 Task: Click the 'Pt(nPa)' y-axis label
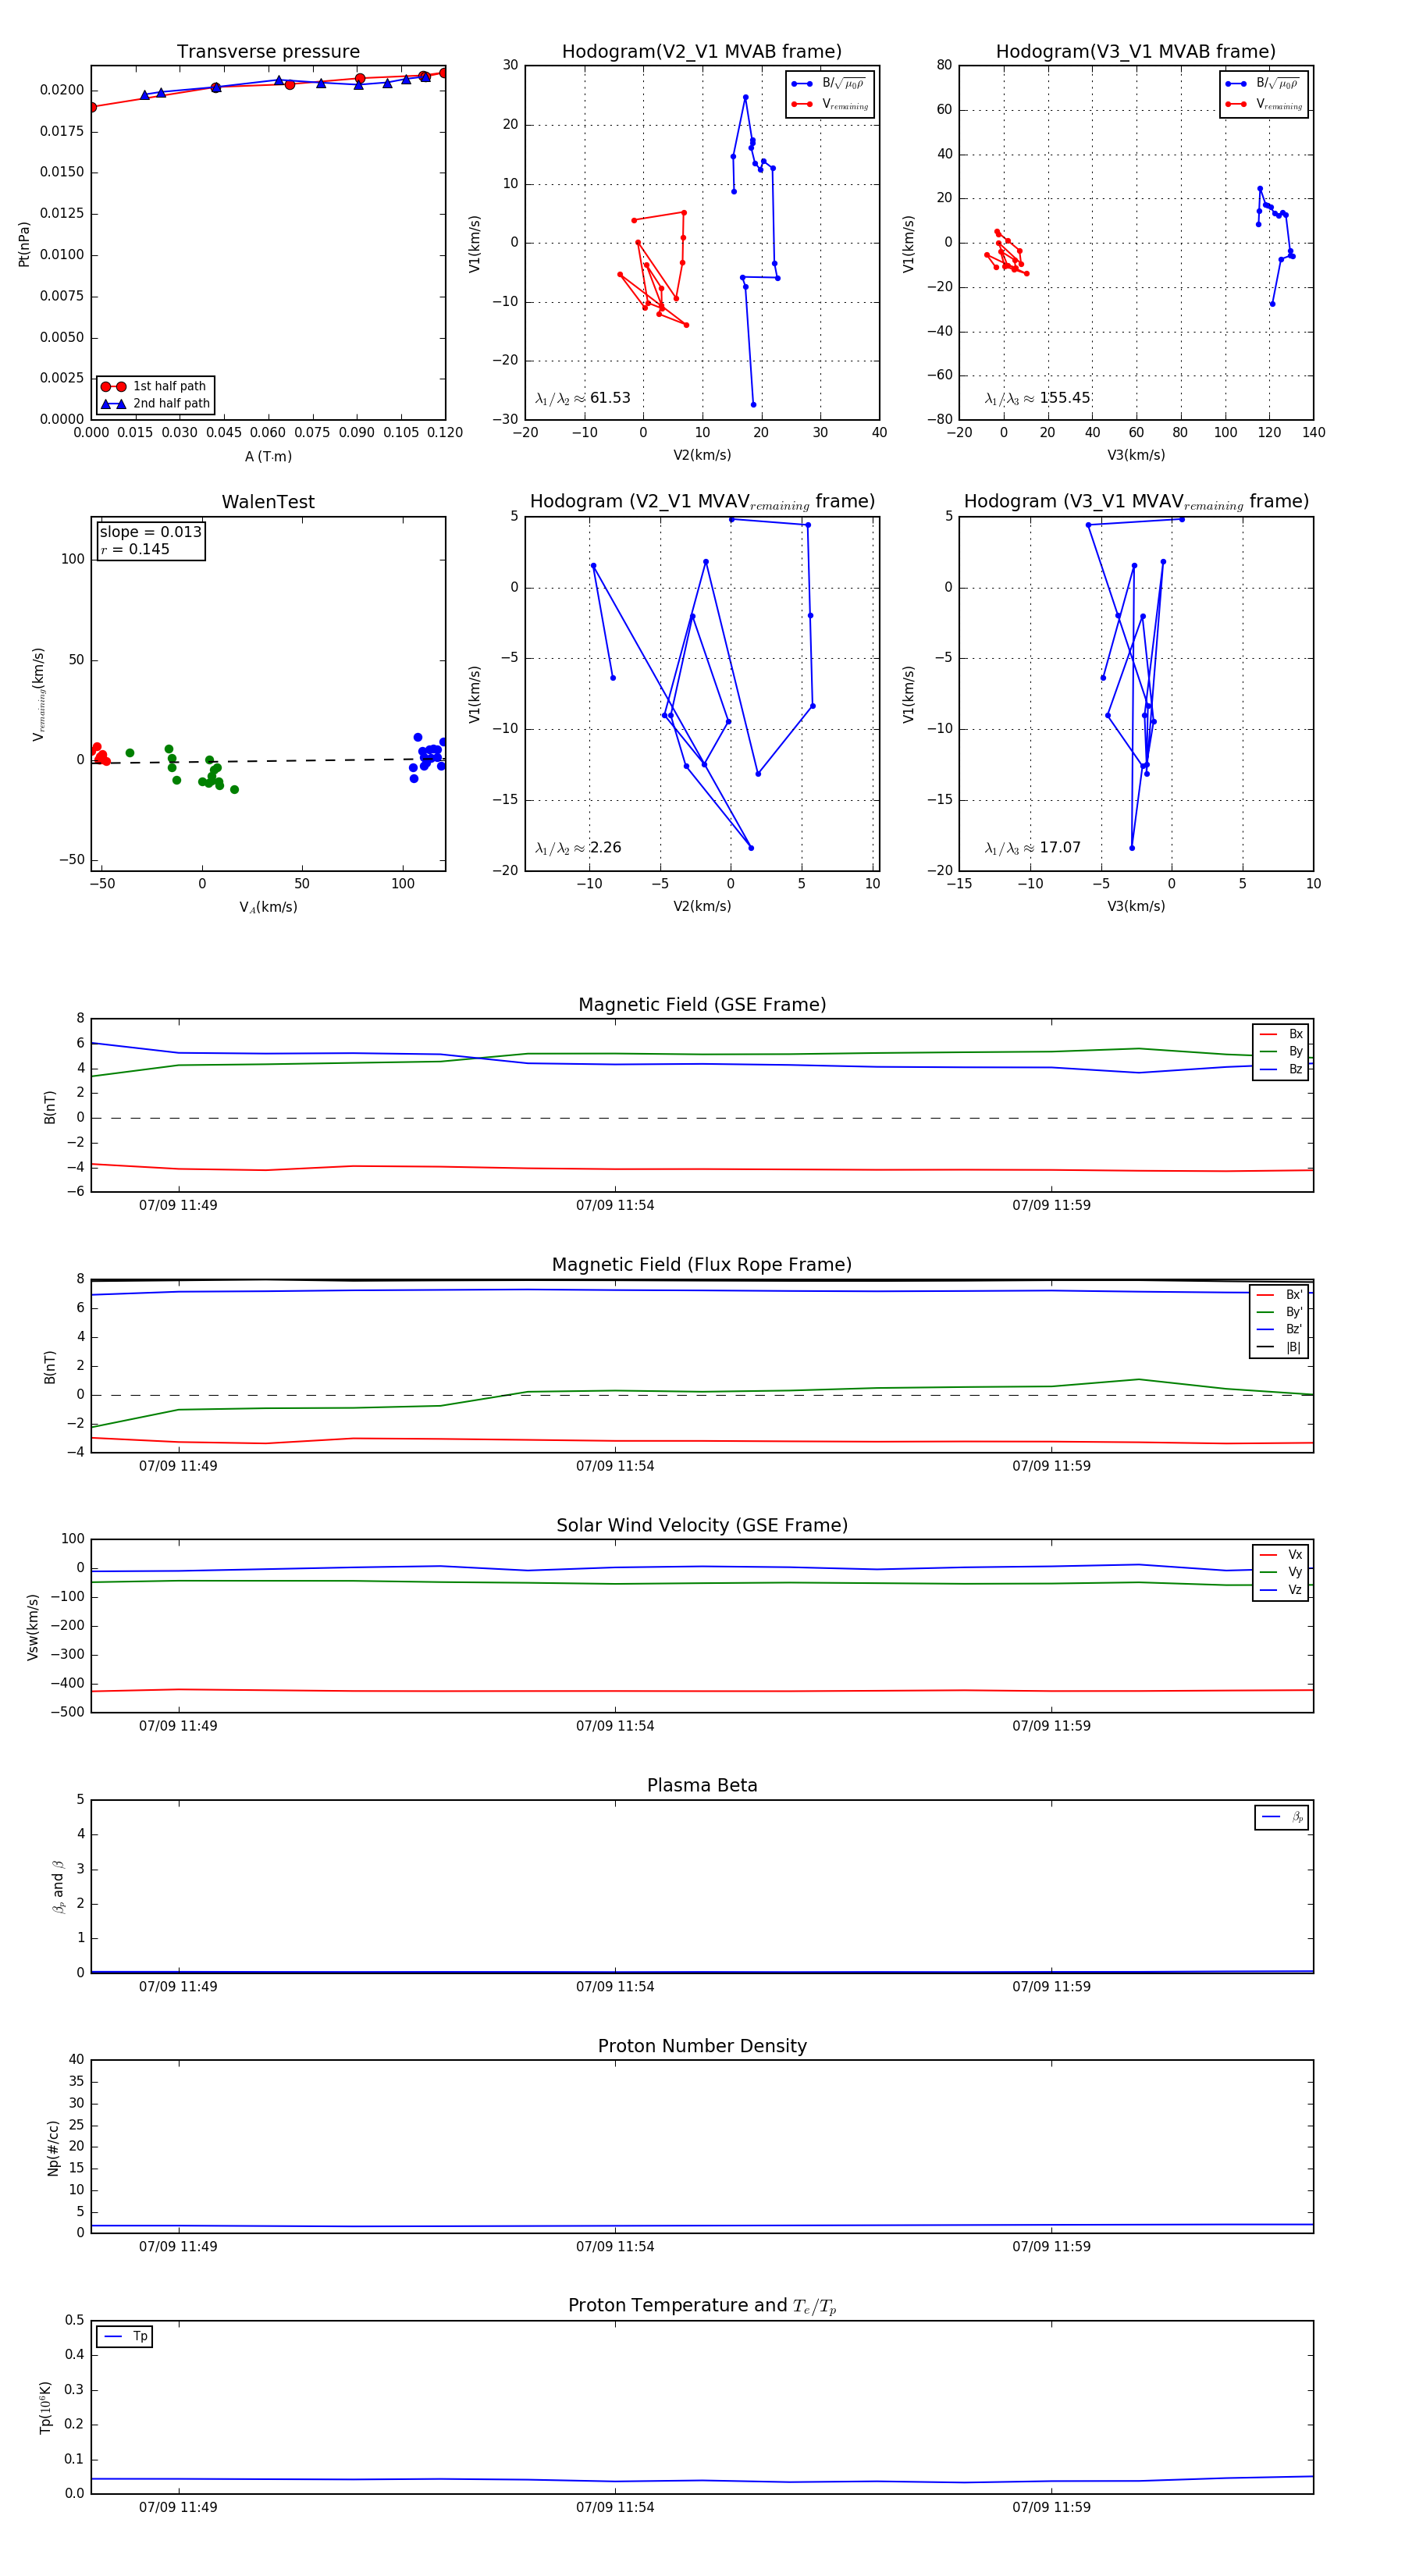24,244
